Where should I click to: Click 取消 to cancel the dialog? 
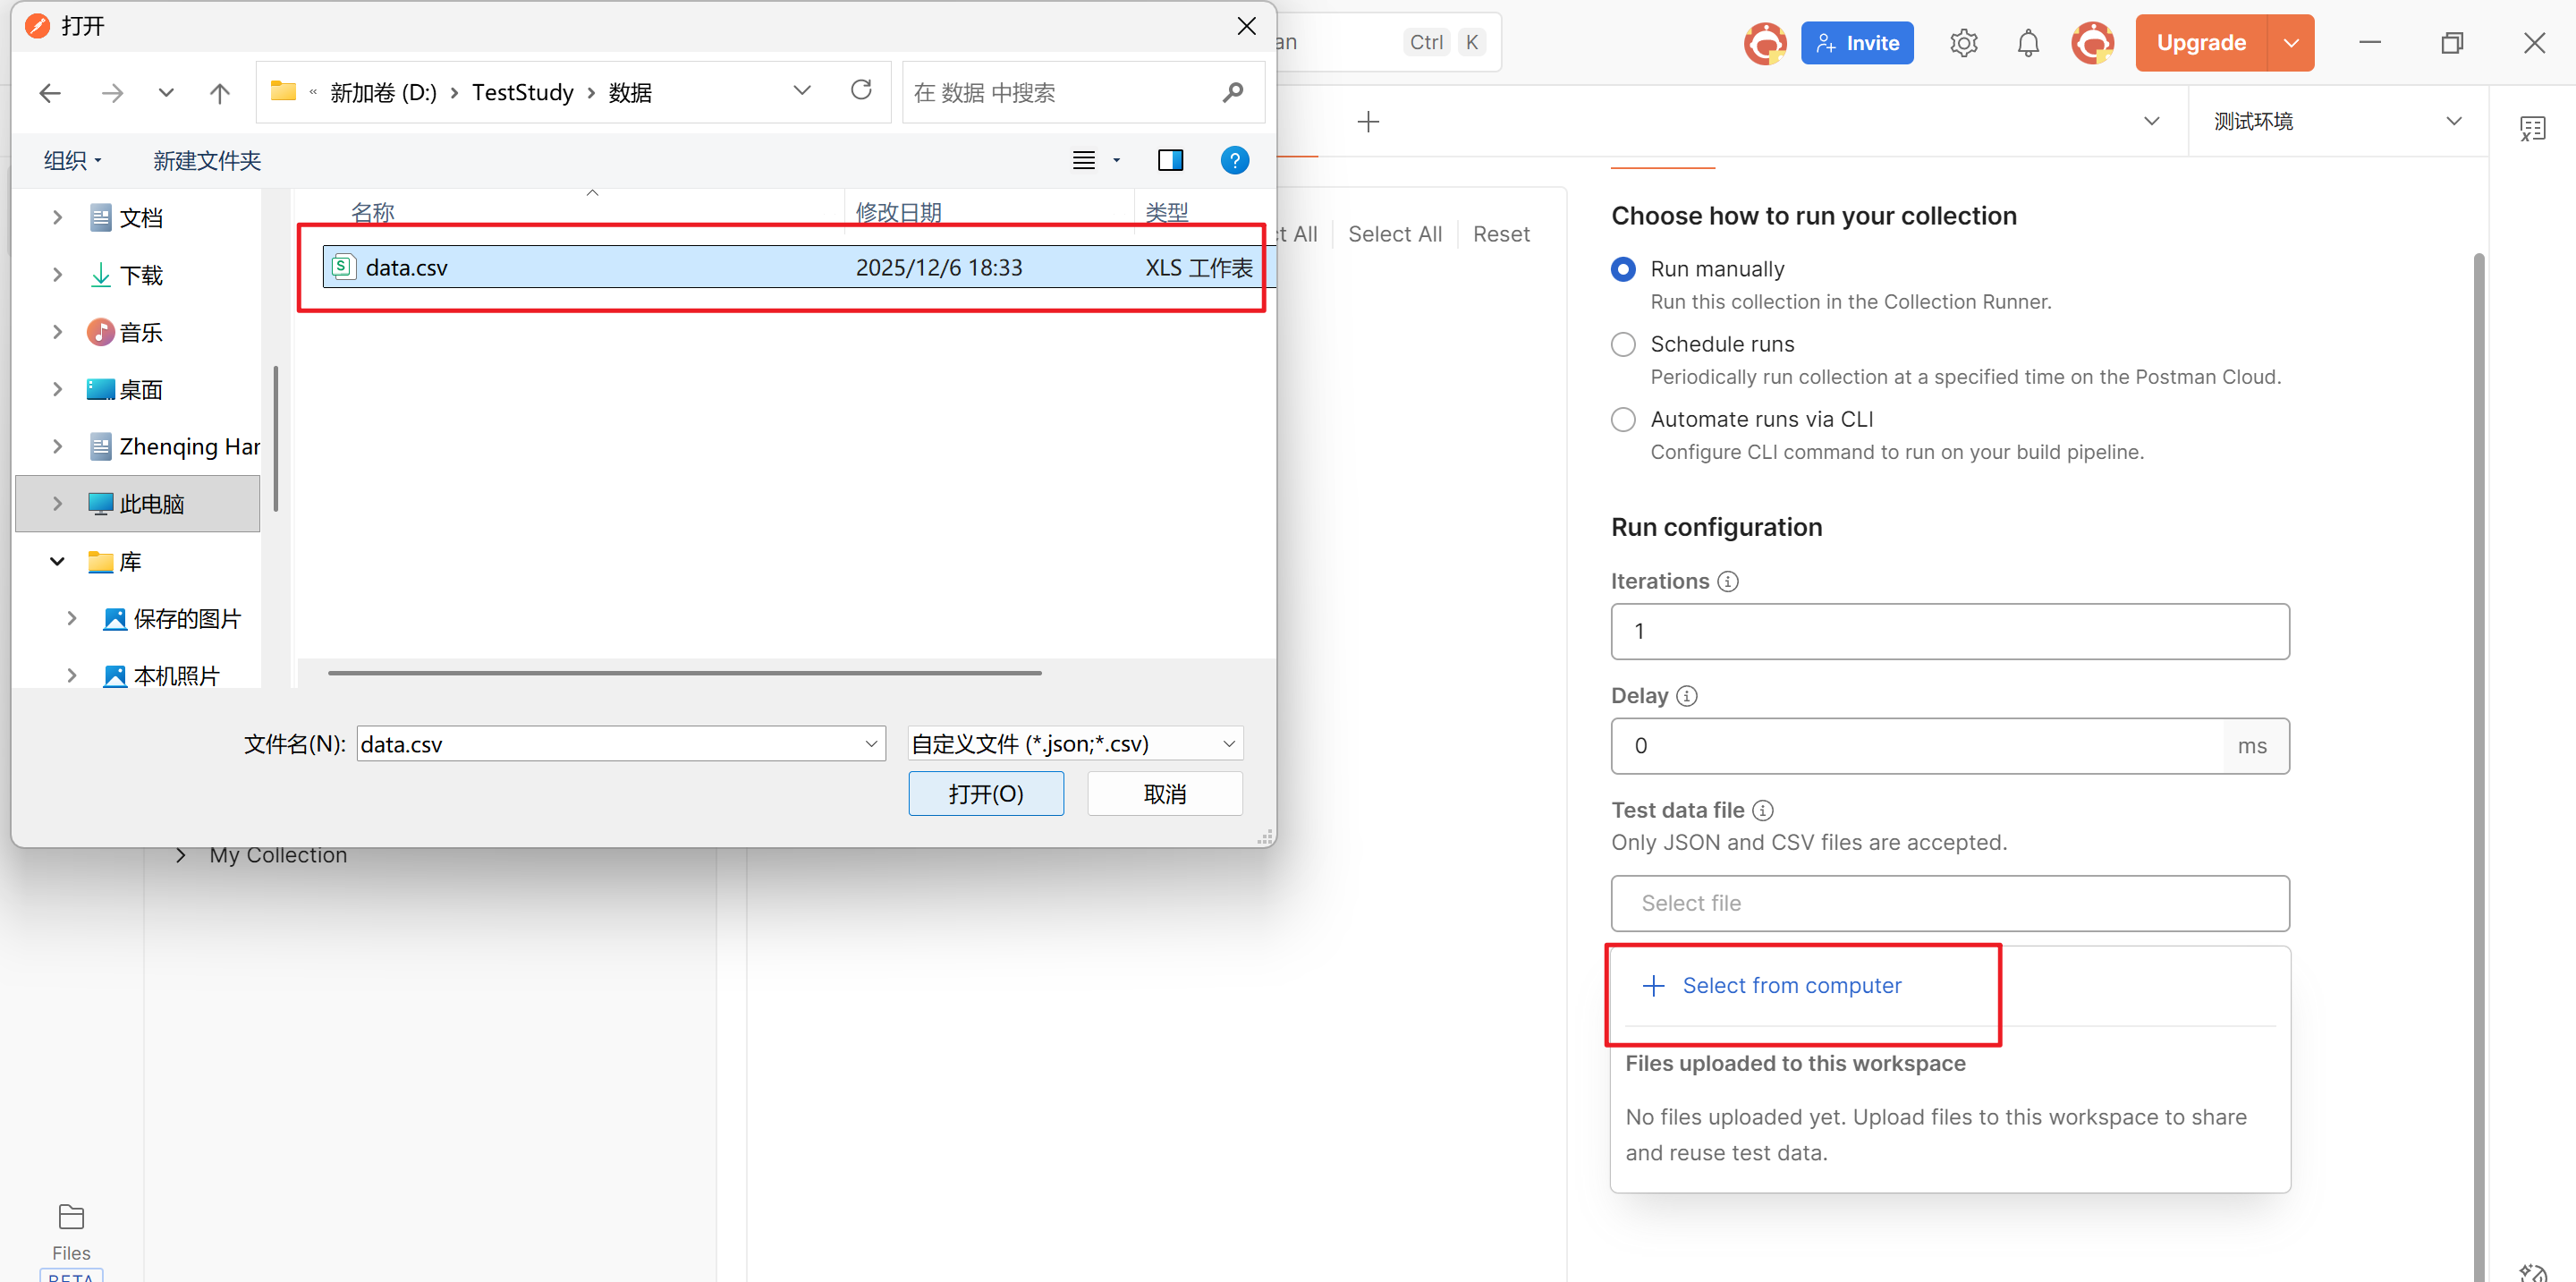pos(1165,793)
